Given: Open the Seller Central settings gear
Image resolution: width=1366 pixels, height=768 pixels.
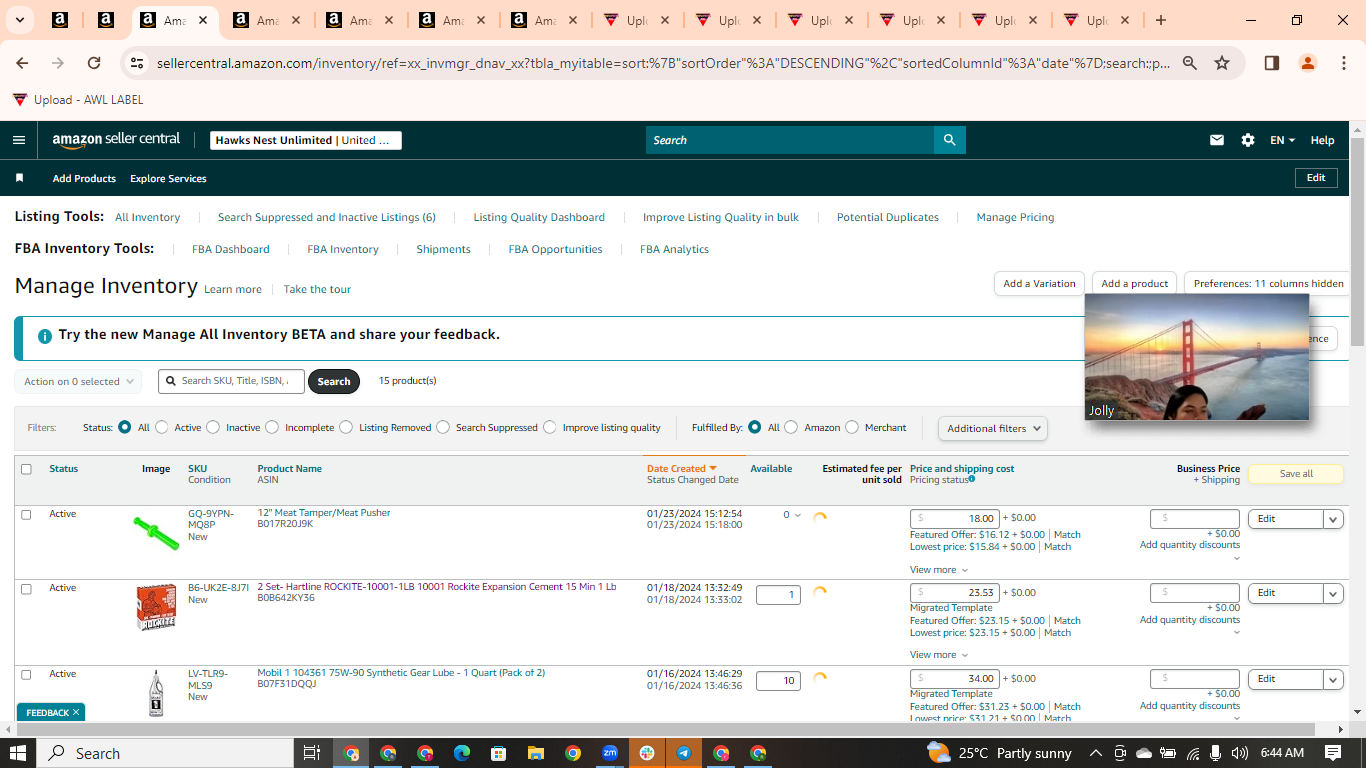Looking at the screenshot, I should click(1248, 140).
